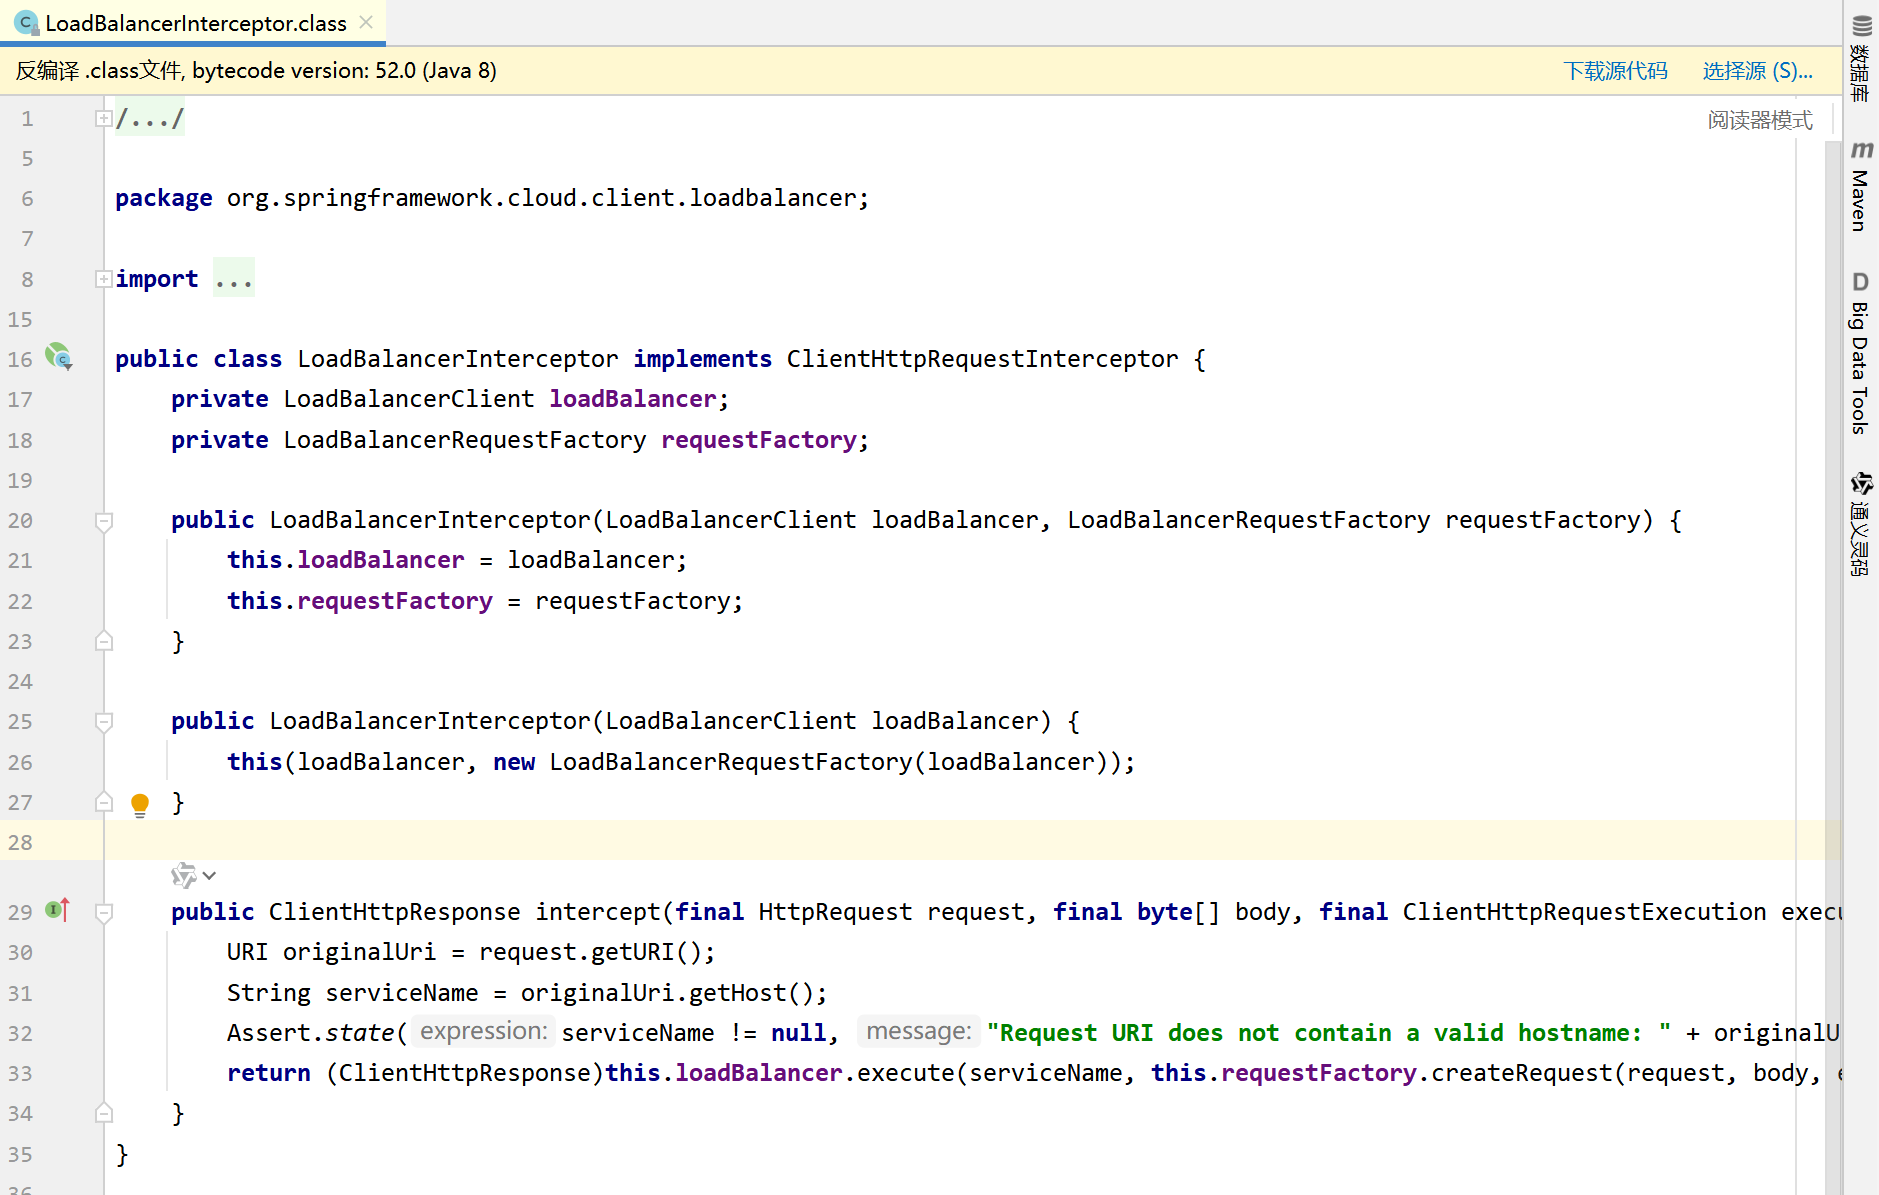
Task: Close the LoadBalancerInterceptor.class tab
Action: pos(366,22)
